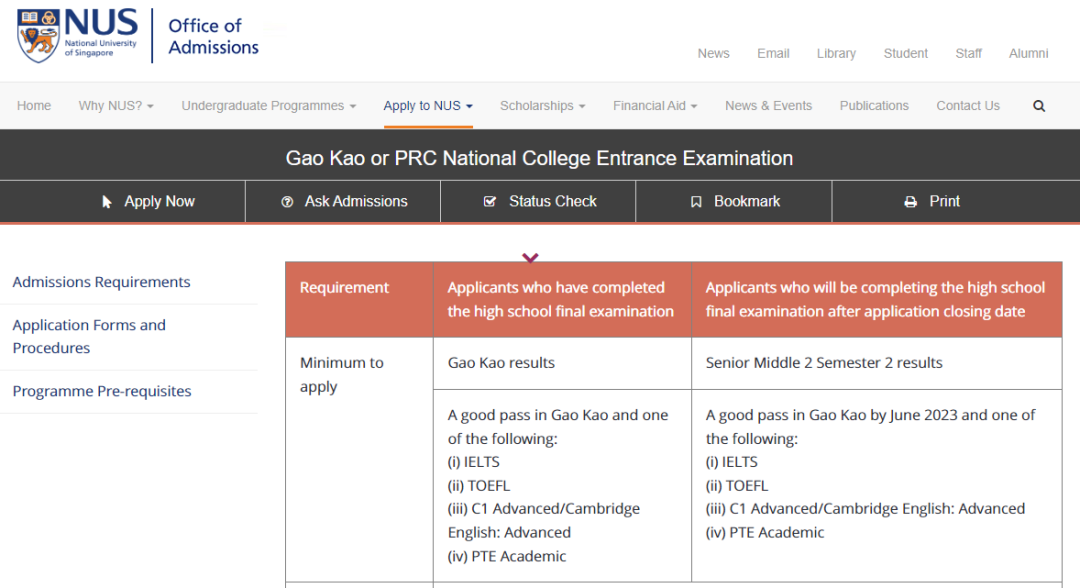Expand the Financial Aid dropdown
This screenshot has height=588, width=1080.
pyautogui.click(x=655, y=106)
